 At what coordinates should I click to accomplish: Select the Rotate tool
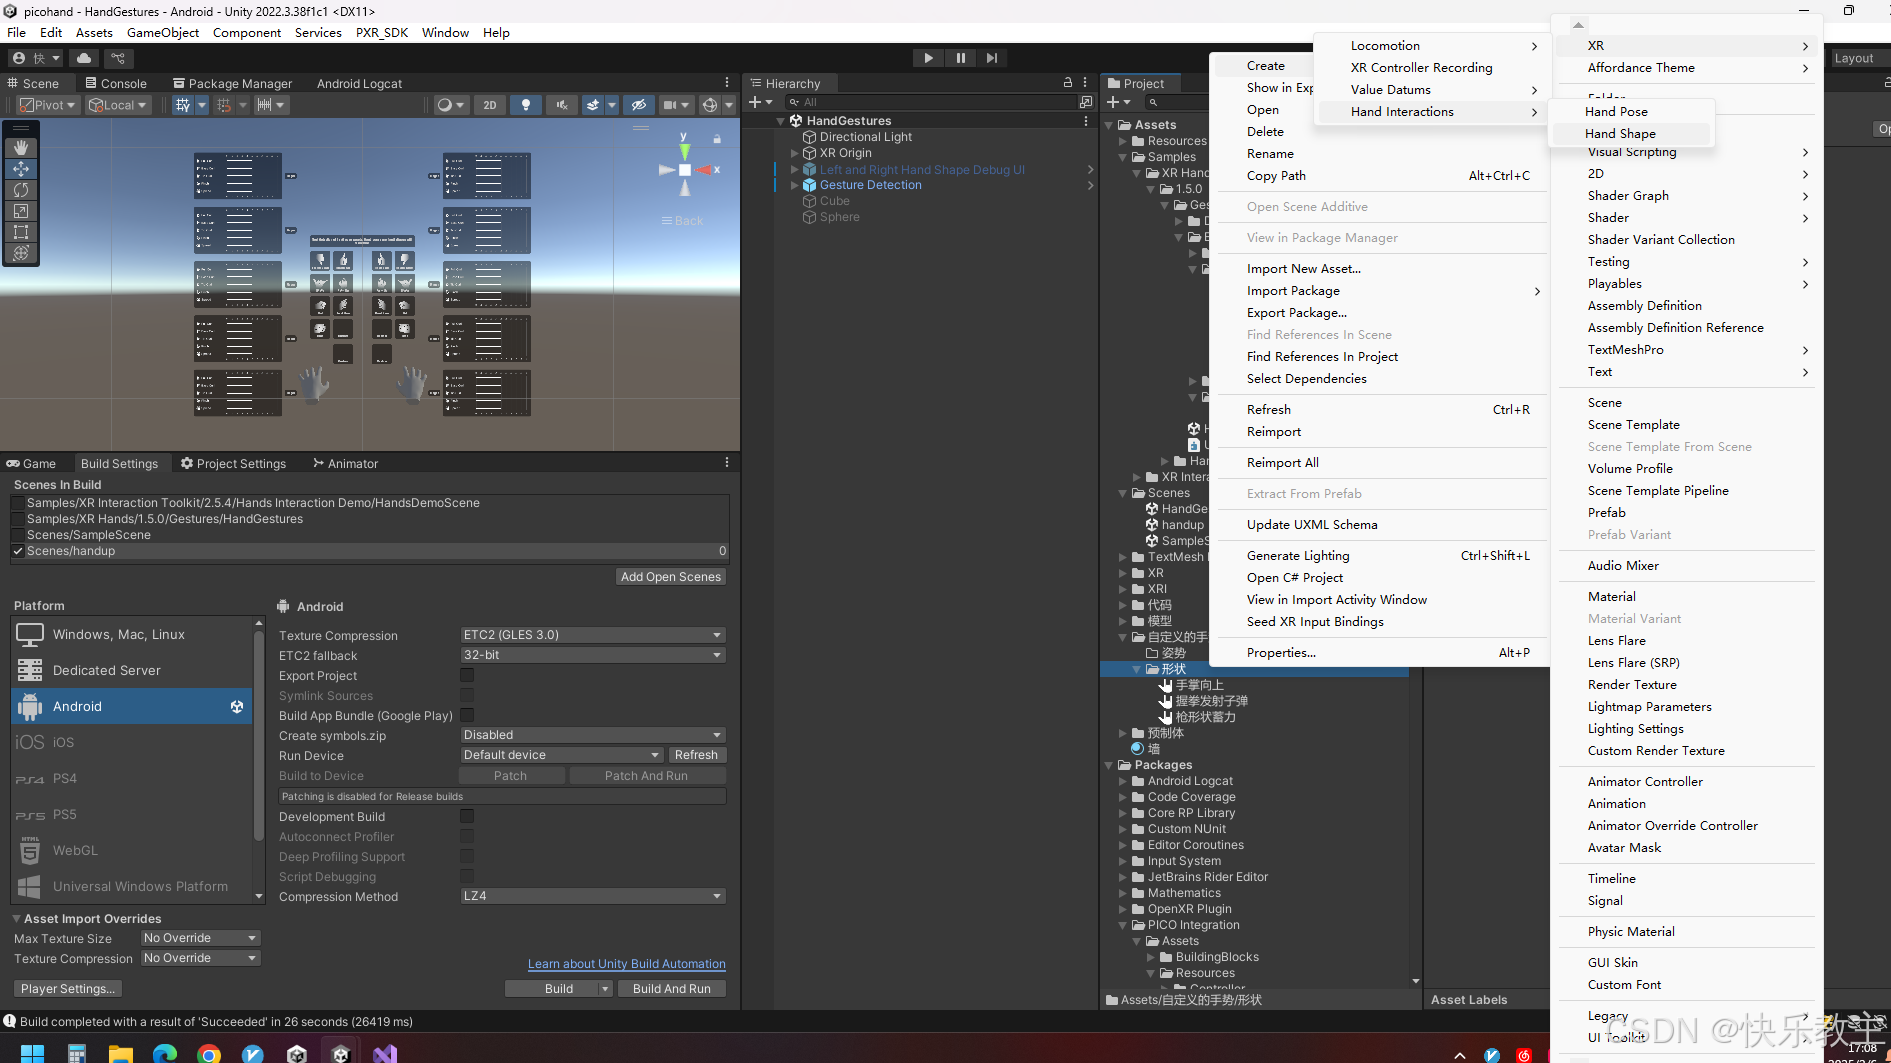point(21,190)
